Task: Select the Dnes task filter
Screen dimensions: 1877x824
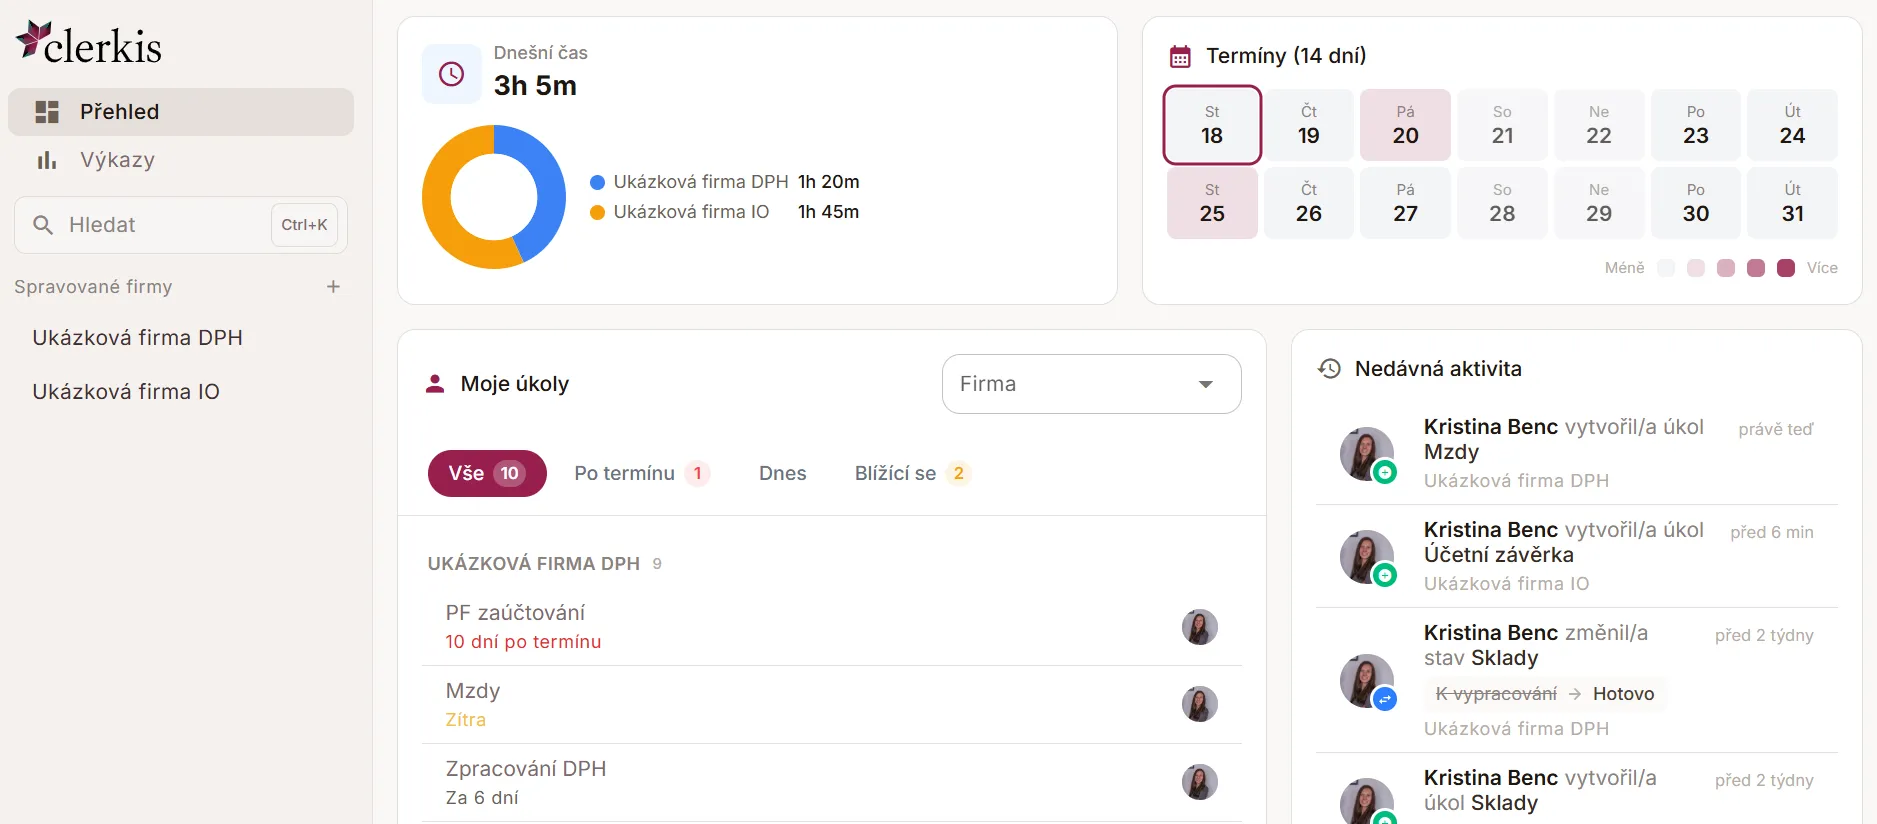Action: coord(782,473)
